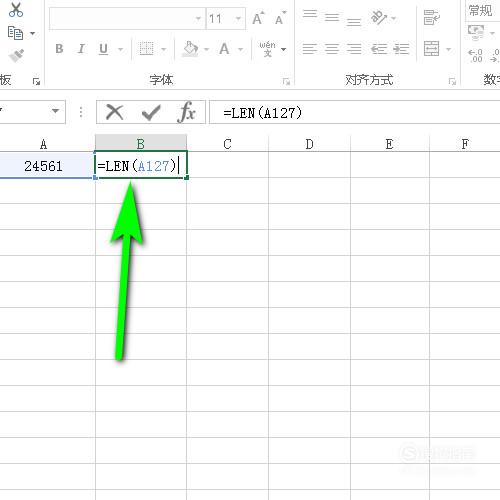500x500 pixels.
Task: Open underline style dropdown arrow
Action: pyautogui.click(x=121, y=49)
